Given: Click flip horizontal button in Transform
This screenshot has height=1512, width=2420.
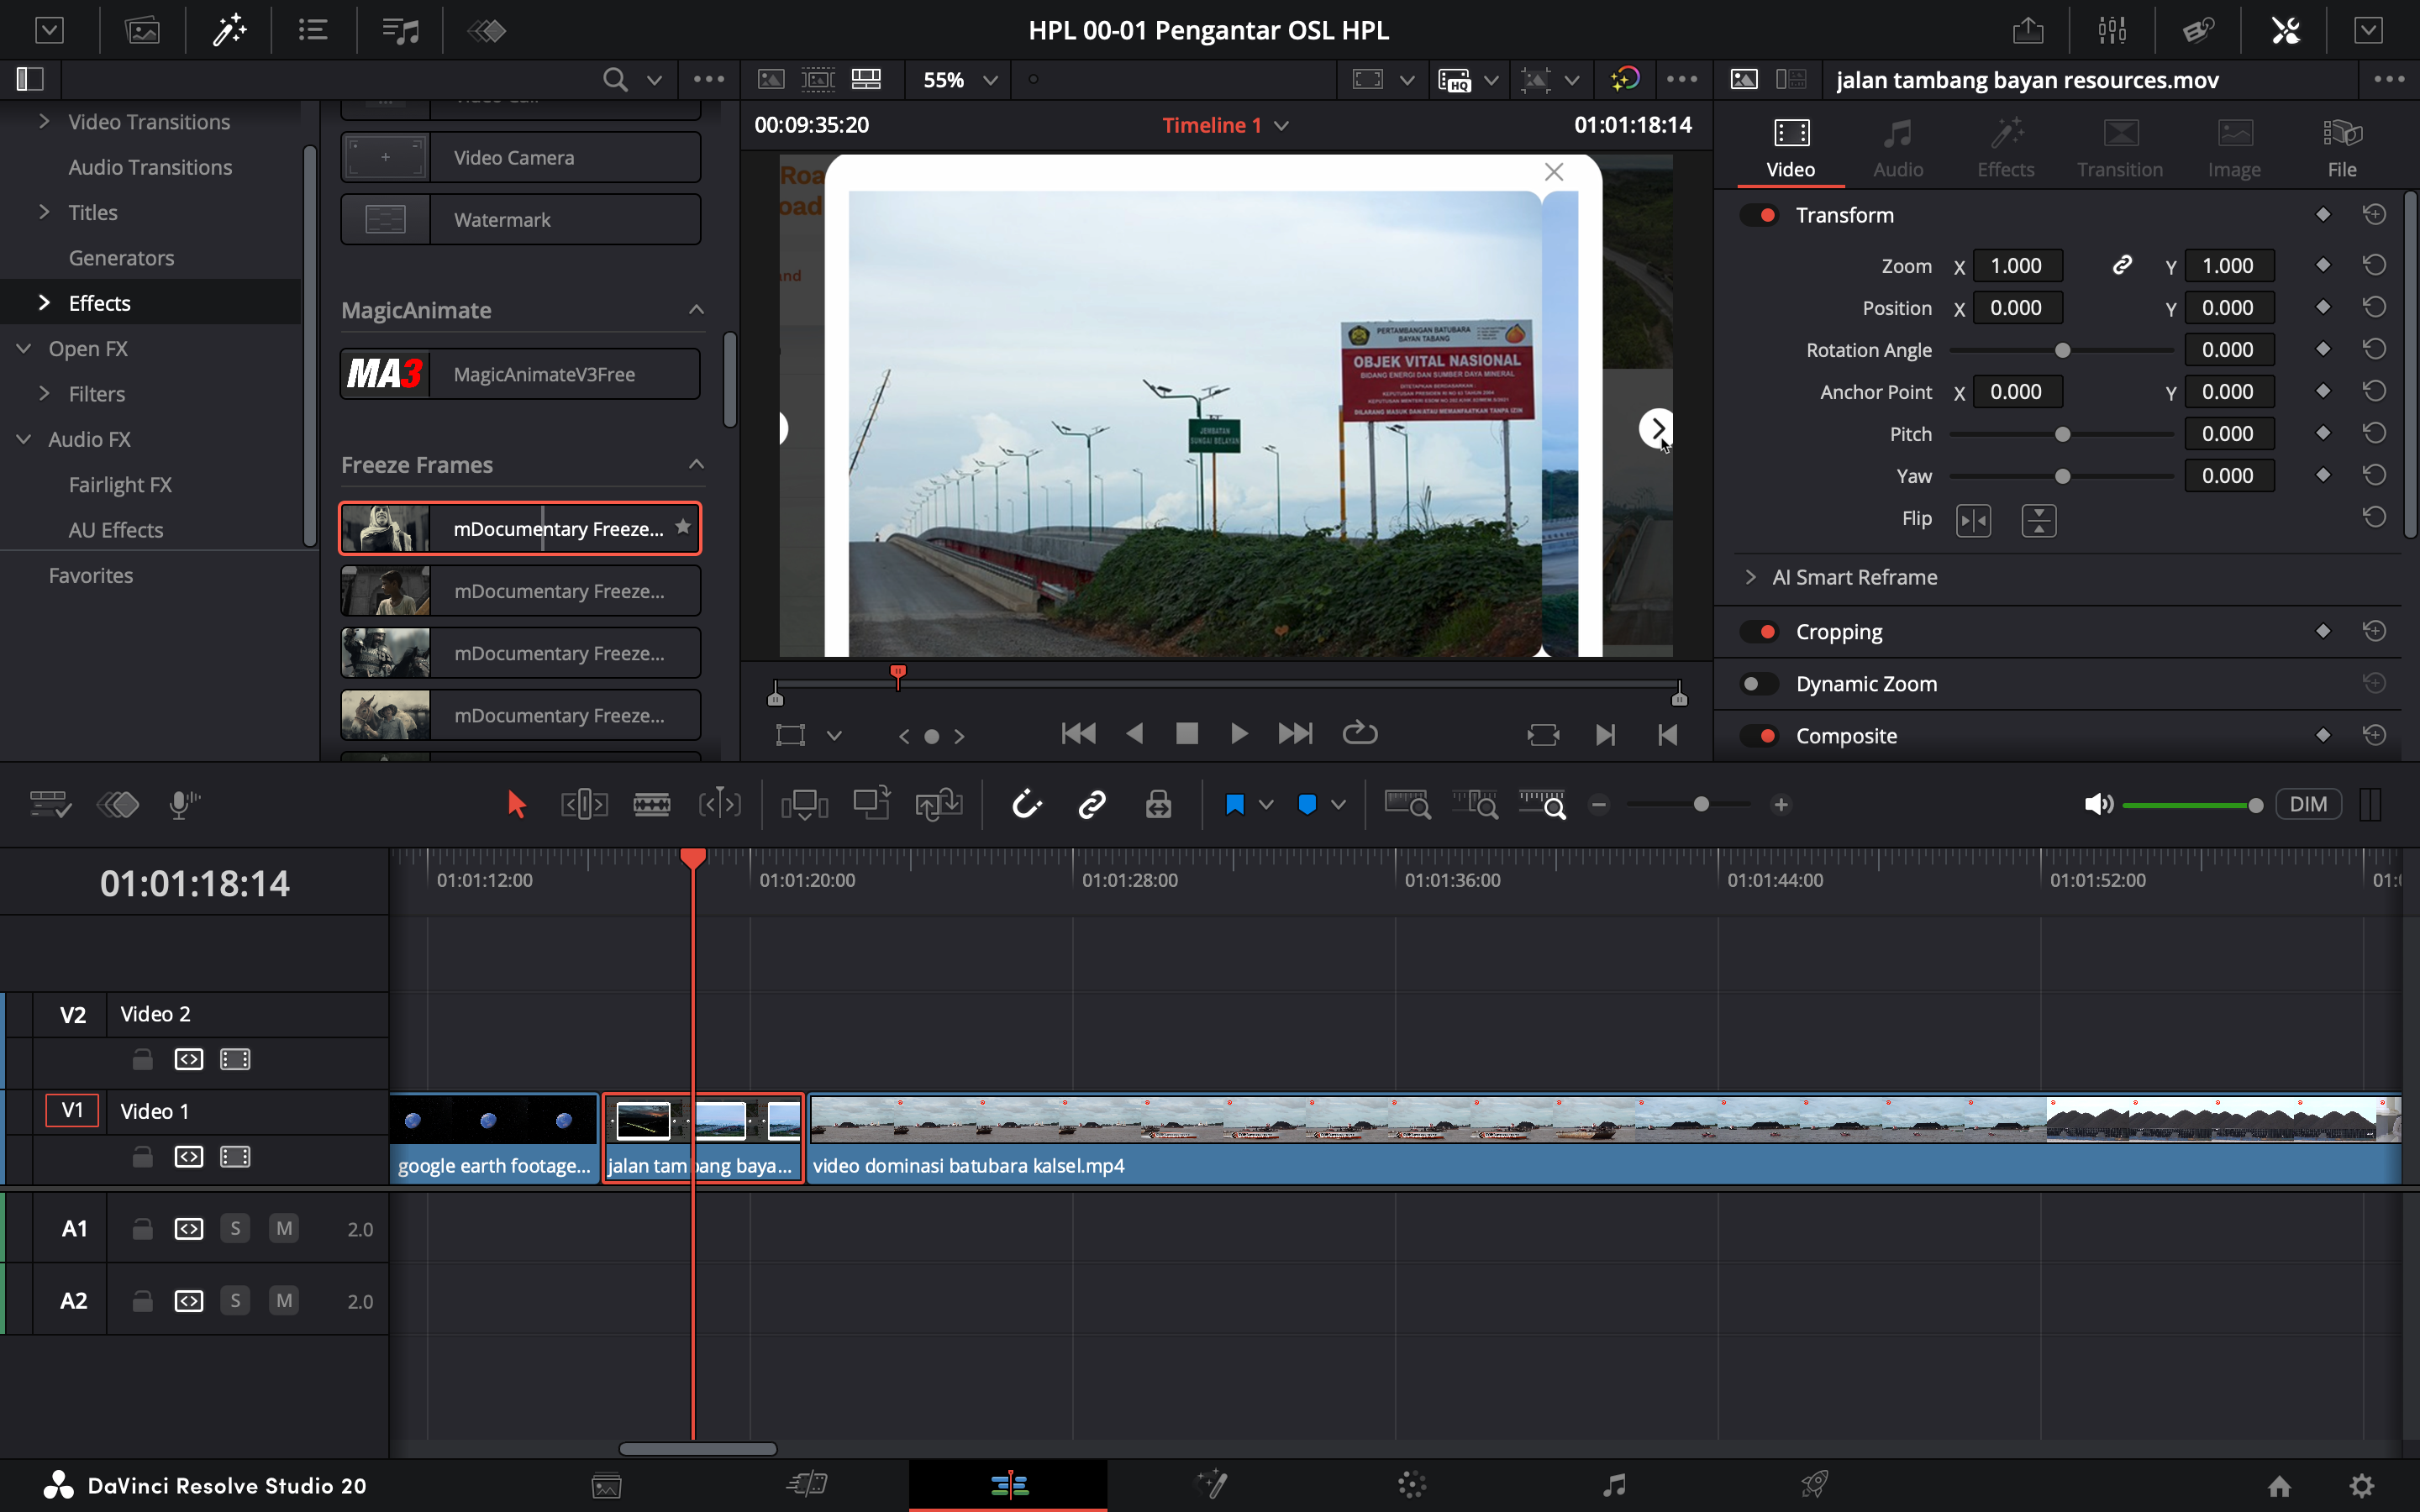Looking at the screenshot, I should 1973,520.
